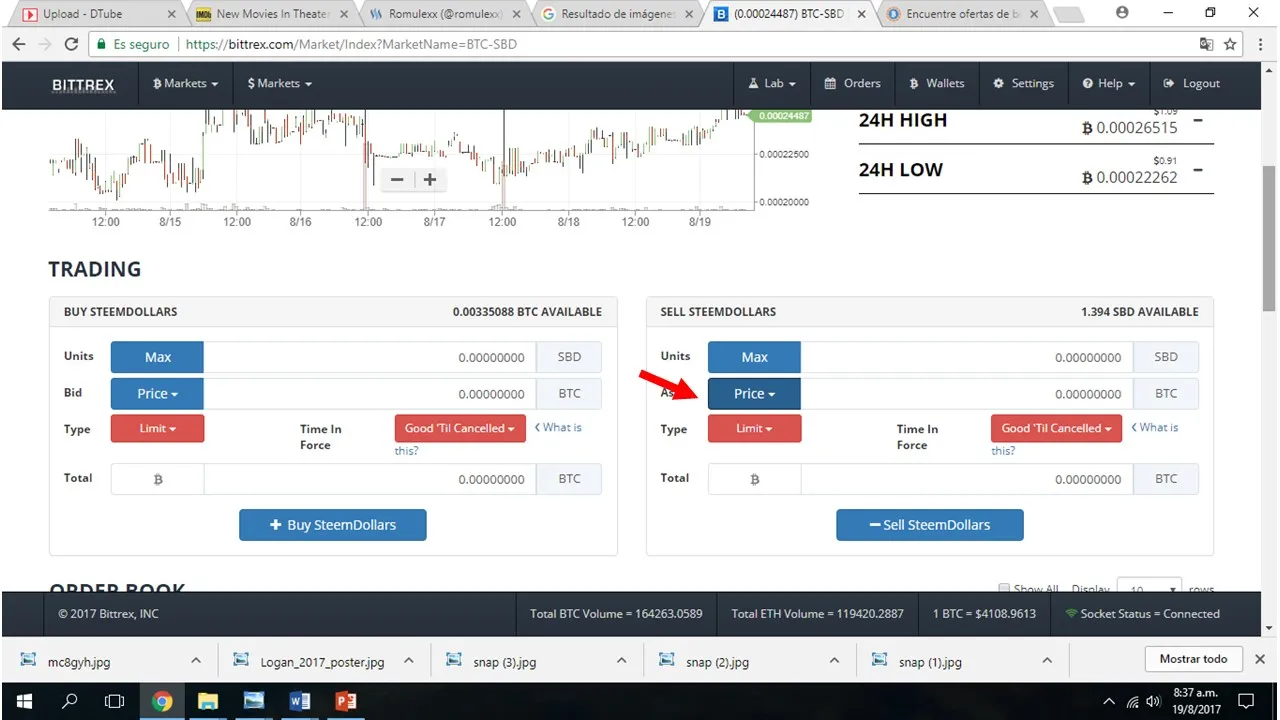Viewport: 1280px width, 720px height.
Task: Open the Windows Start menu
Action: (x=24, y=701)
